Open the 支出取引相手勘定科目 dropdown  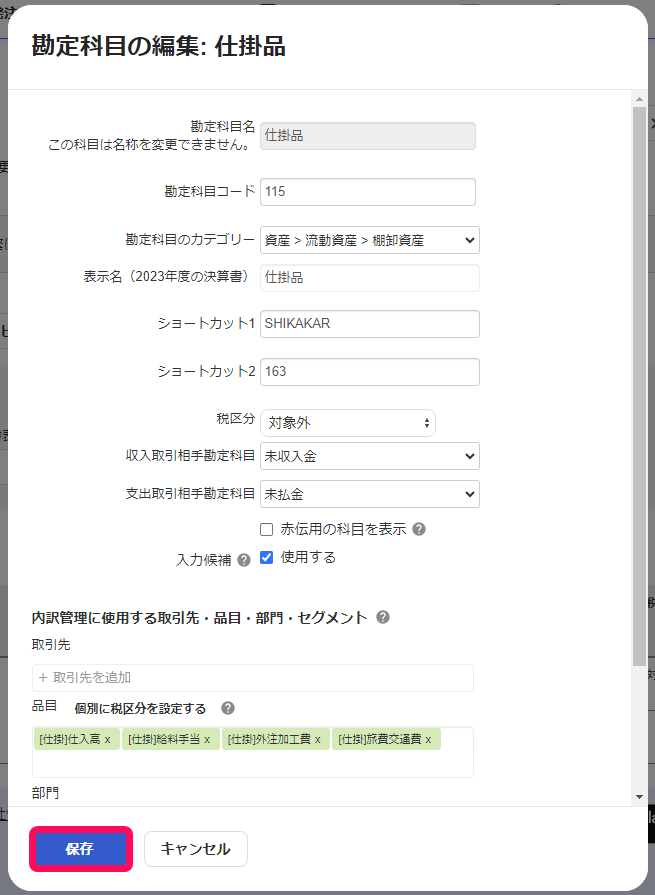click(370, 494)
